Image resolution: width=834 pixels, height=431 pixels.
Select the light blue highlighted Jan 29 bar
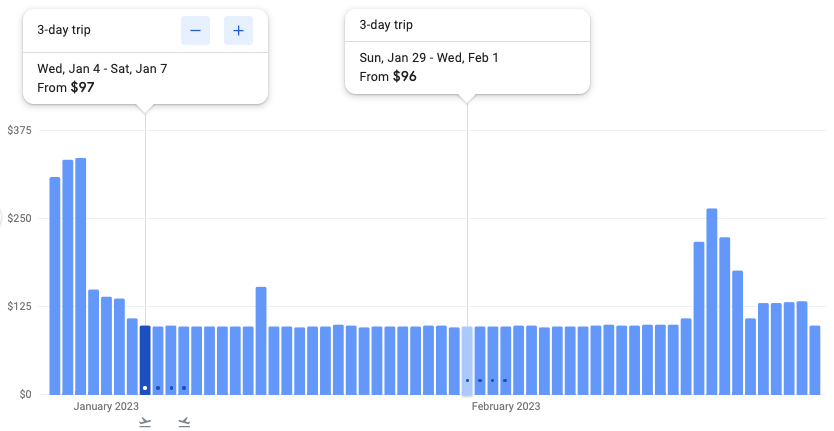[x=467, y=360]
